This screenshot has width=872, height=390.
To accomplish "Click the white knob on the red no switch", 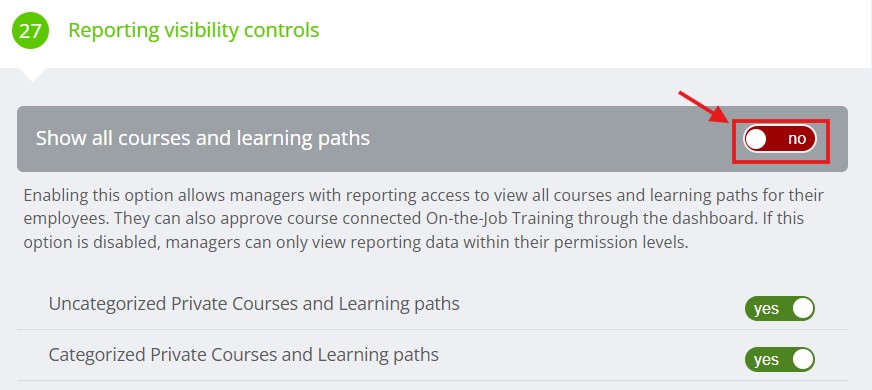I will (x=756, y=139).
